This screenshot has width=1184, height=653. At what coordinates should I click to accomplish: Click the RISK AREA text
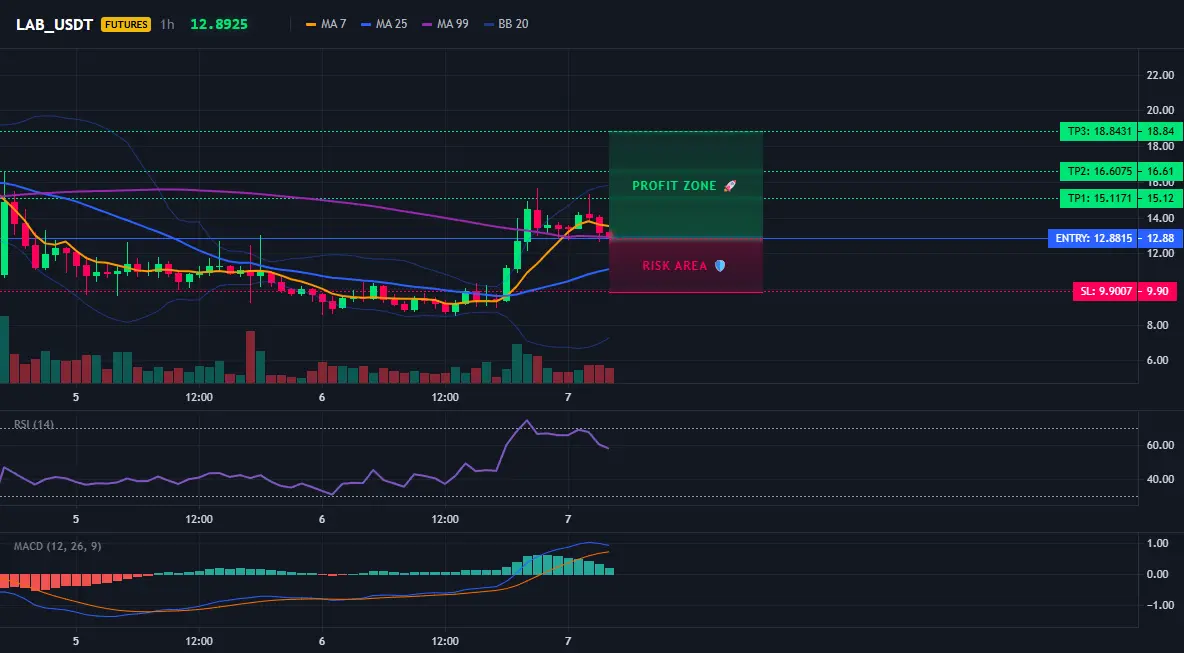point(675,266)
